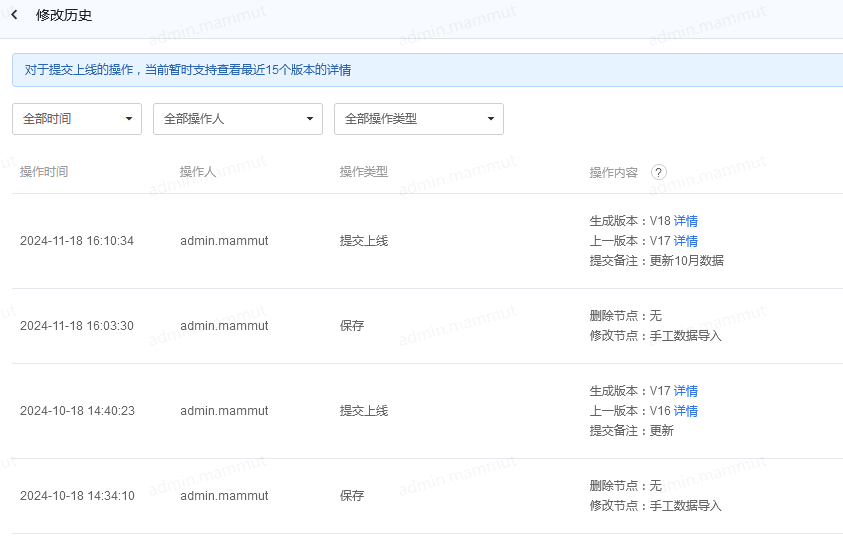Click 提交上线 in the 2024-10-18 row
843x543 pixels.
pos(364,411)
